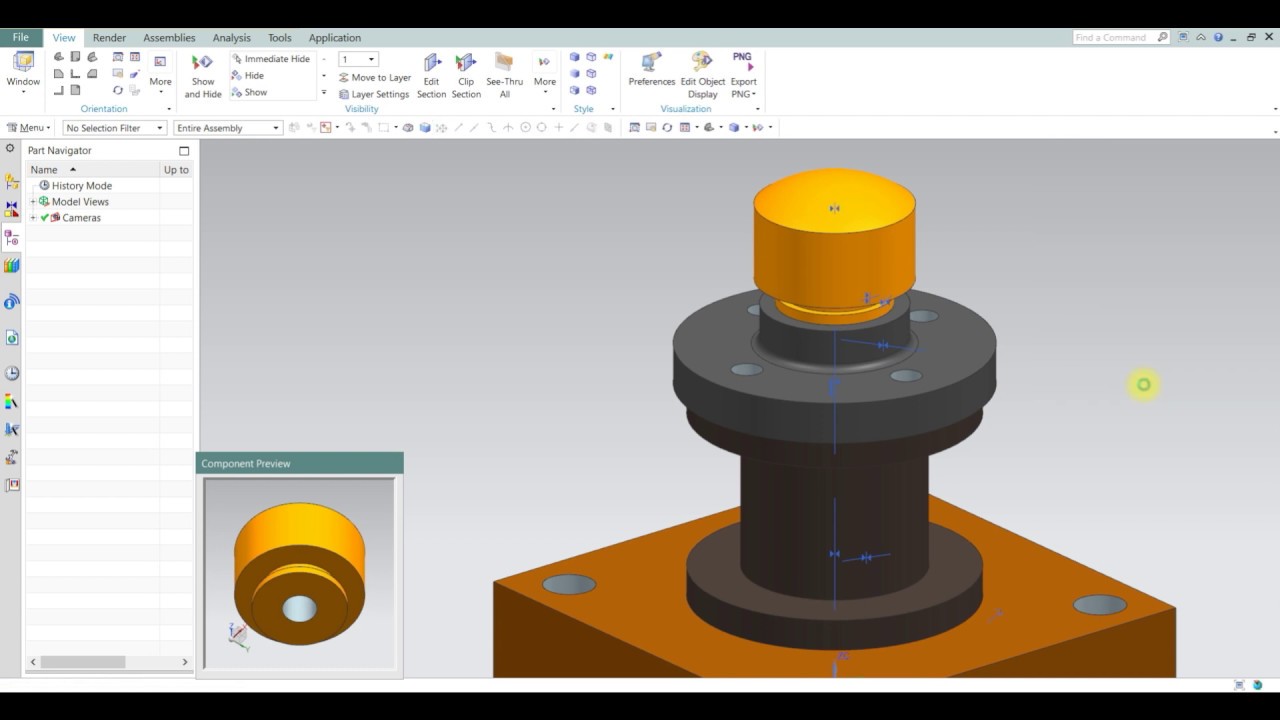This screenshot has height=720, width=1280.
Task: Switch to the Render tab
Action: click(x=109, y=38)
